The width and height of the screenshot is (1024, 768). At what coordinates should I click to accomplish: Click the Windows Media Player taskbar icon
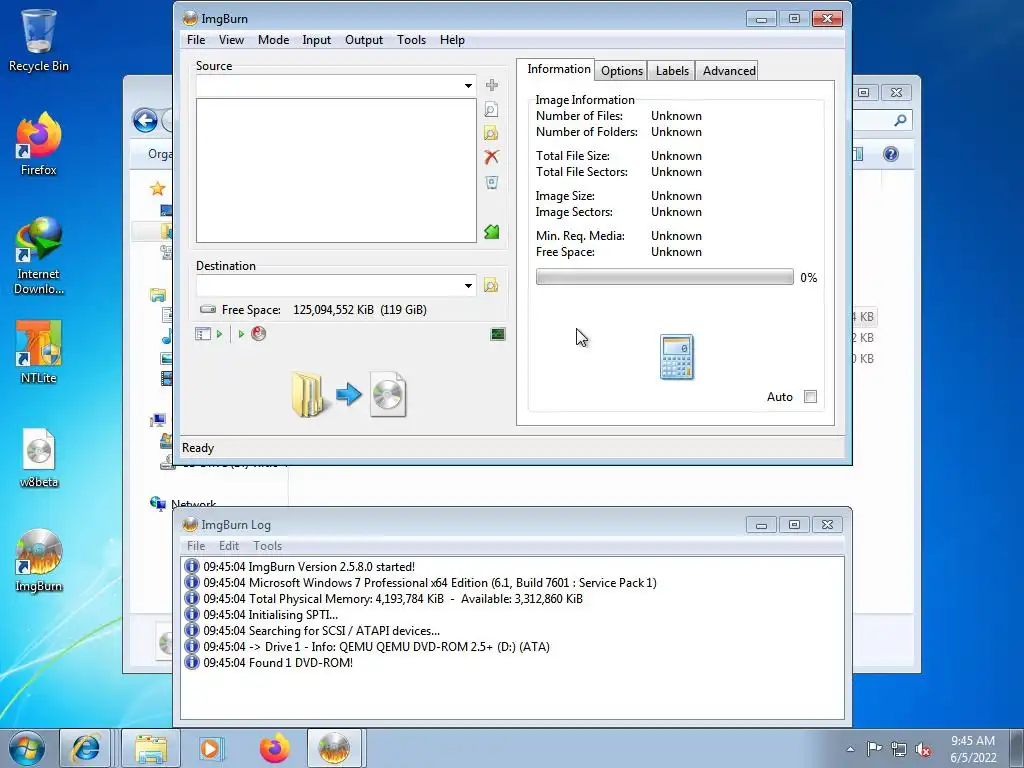pos(212,748)
